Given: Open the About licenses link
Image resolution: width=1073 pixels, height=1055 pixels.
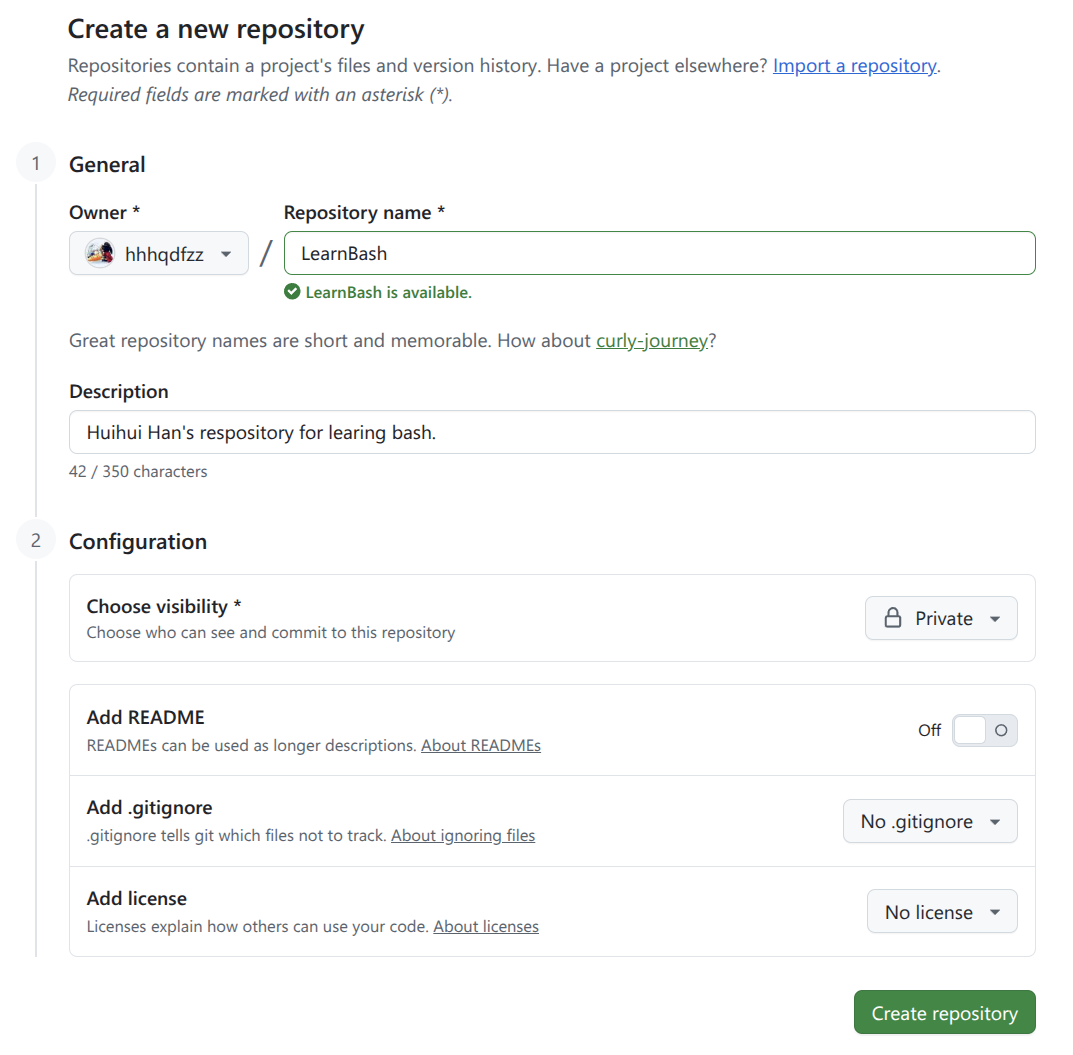Looking at the screenshot, I should point(486,926).
